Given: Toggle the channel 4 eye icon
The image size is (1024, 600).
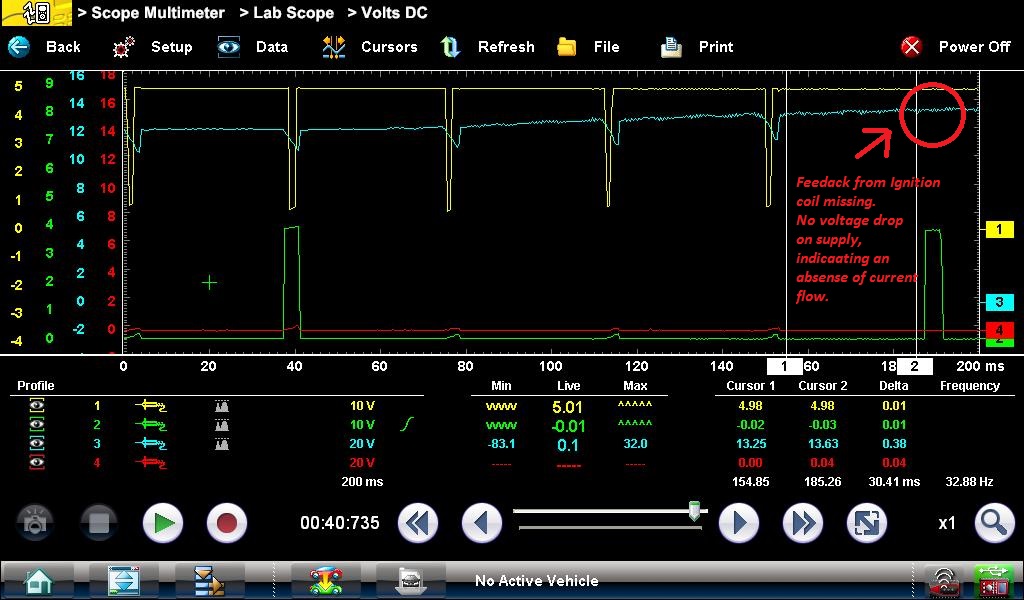Looking at the screenshot, I should [x=37, y=462].
